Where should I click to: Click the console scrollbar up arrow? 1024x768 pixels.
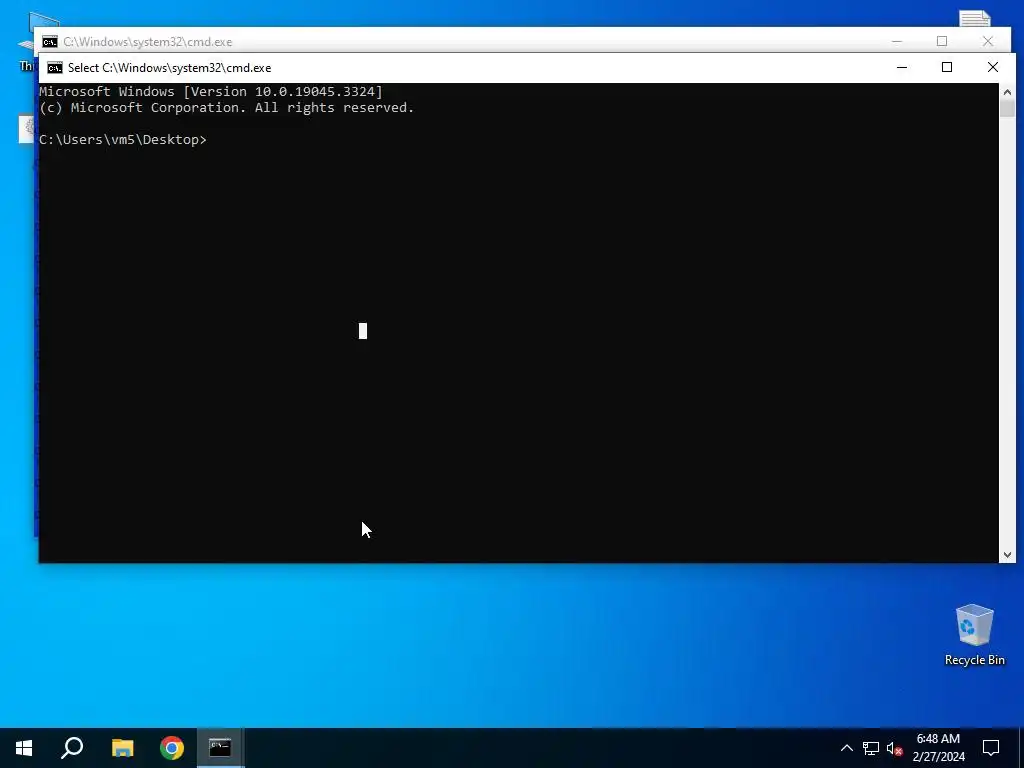1007,91
